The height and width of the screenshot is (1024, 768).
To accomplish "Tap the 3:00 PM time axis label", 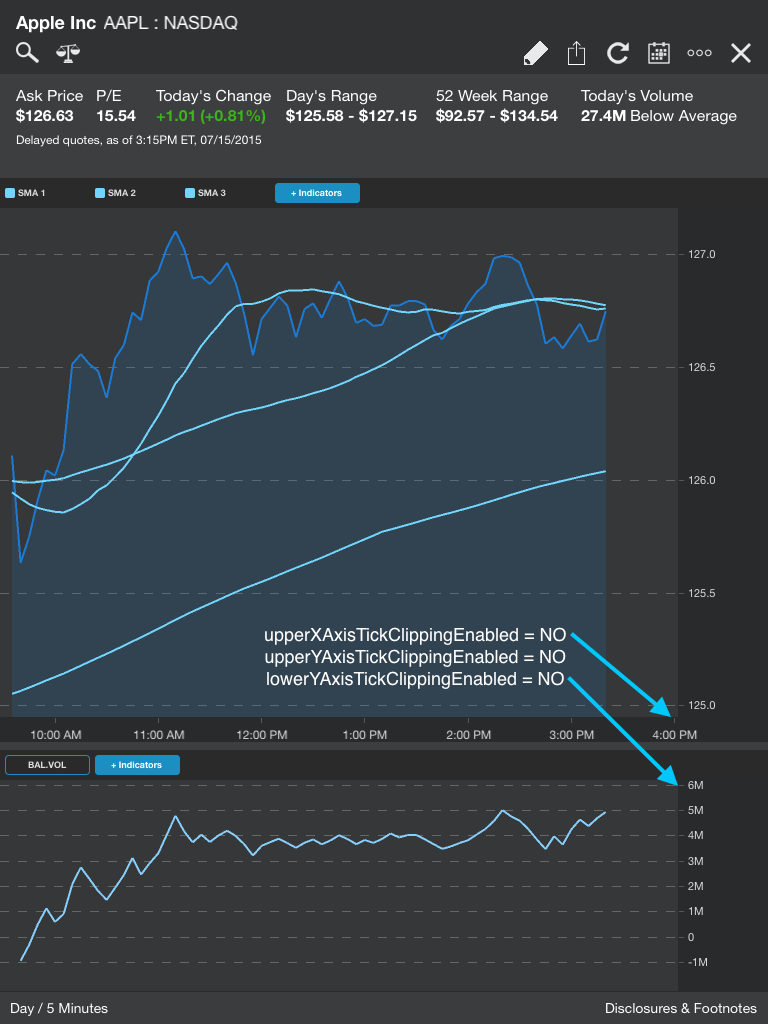I will tap(571, 735).
